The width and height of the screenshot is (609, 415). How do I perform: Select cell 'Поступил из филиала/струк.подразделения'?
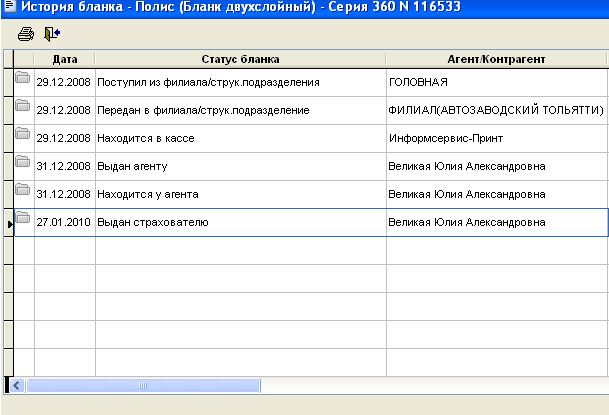pos(241,83)
